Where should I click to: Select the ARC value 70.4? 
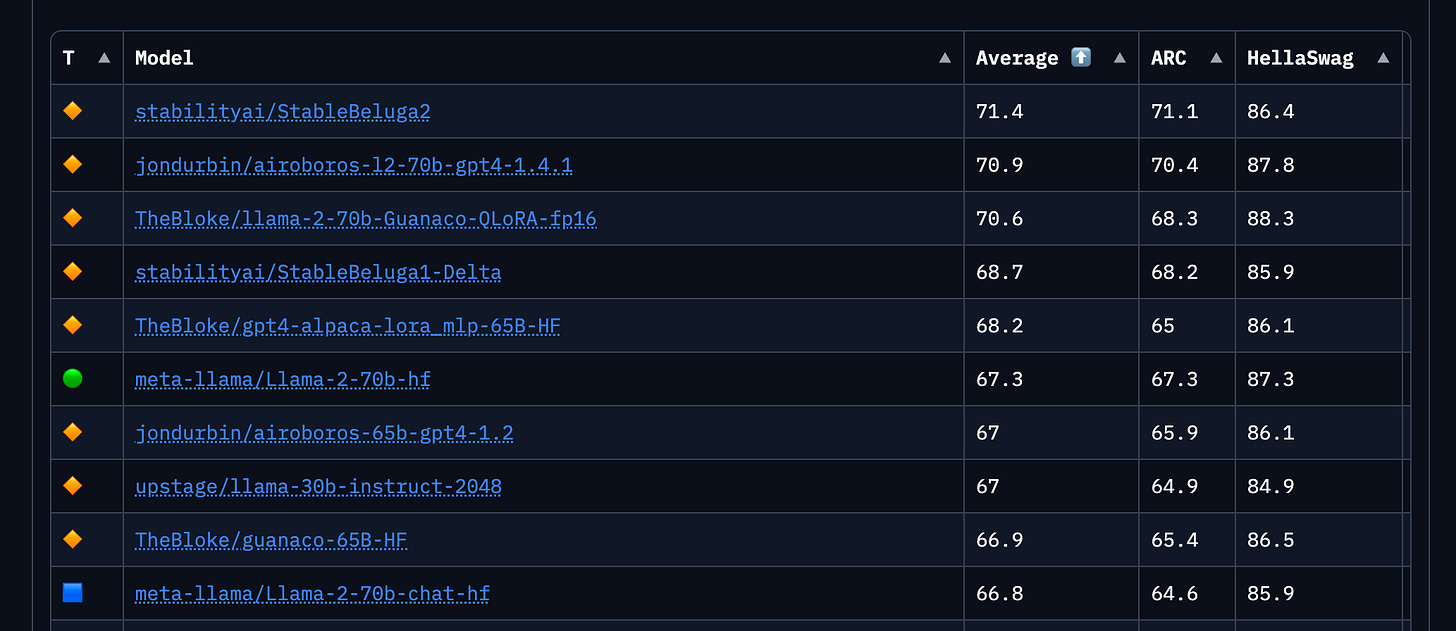pyautogui.click(x=1175, y=165)
